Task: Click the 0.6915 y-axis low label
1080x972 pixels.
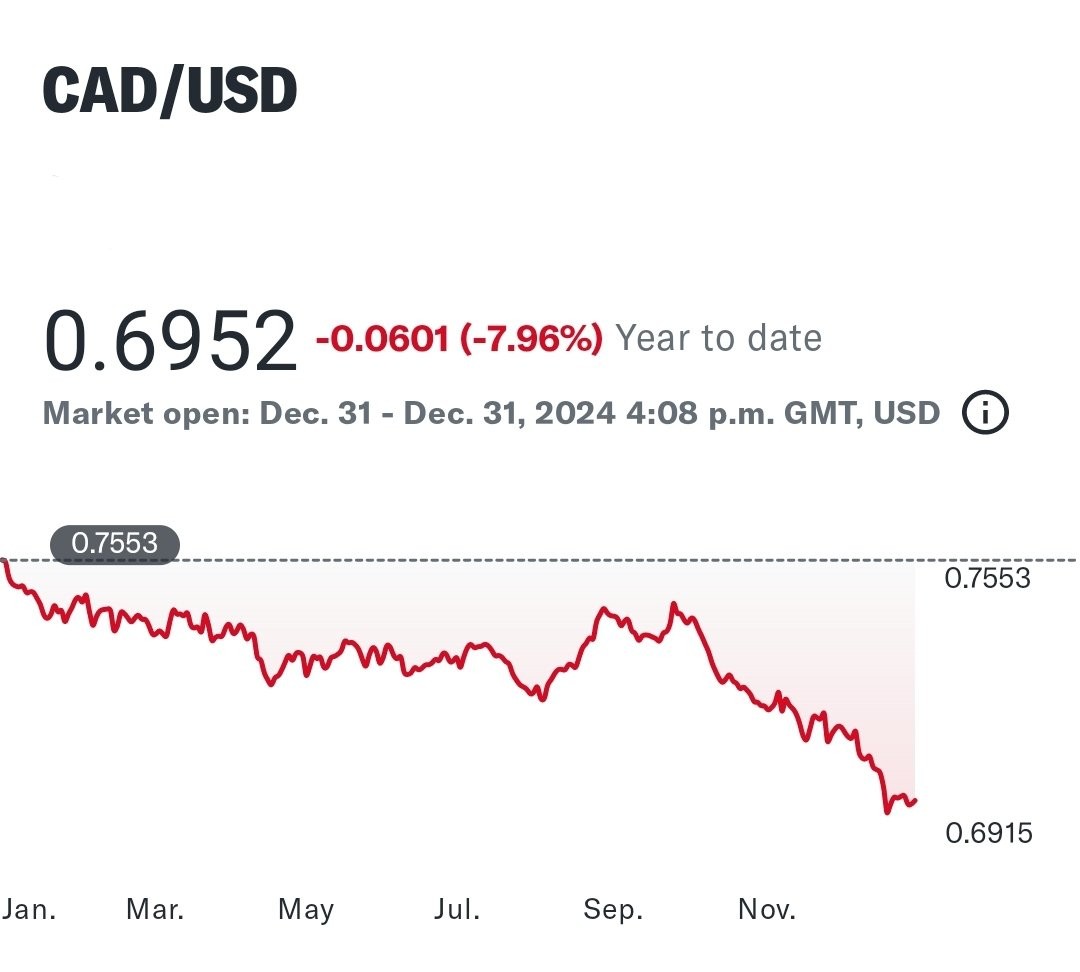Action: (988, 832)
